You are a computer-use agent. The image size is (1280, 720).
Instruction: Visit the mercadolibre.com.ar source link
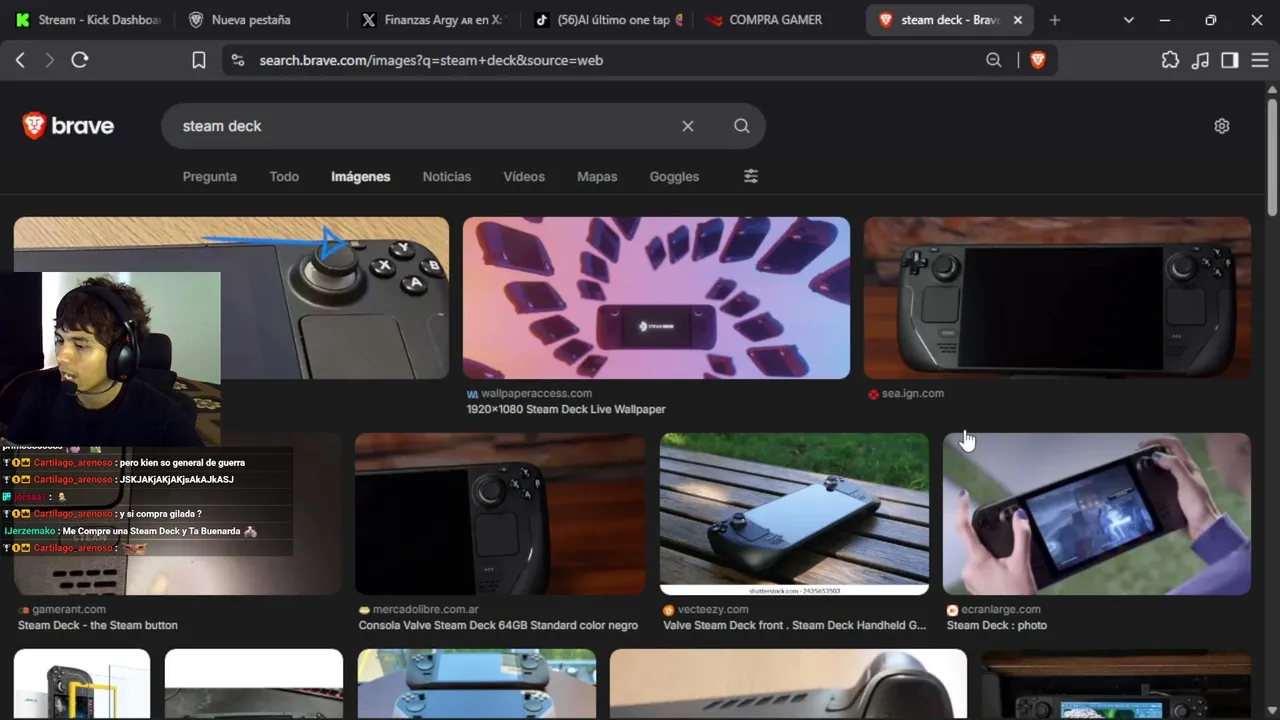[425, 609]
